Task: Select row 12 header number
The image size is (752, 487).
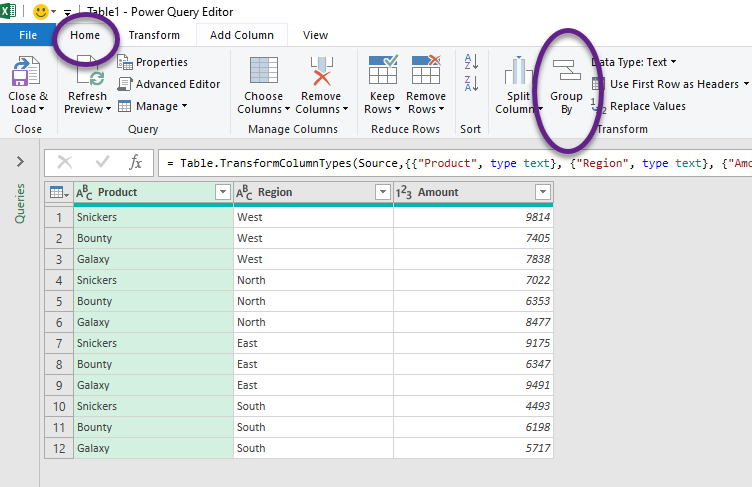Action: click(59, 448)
